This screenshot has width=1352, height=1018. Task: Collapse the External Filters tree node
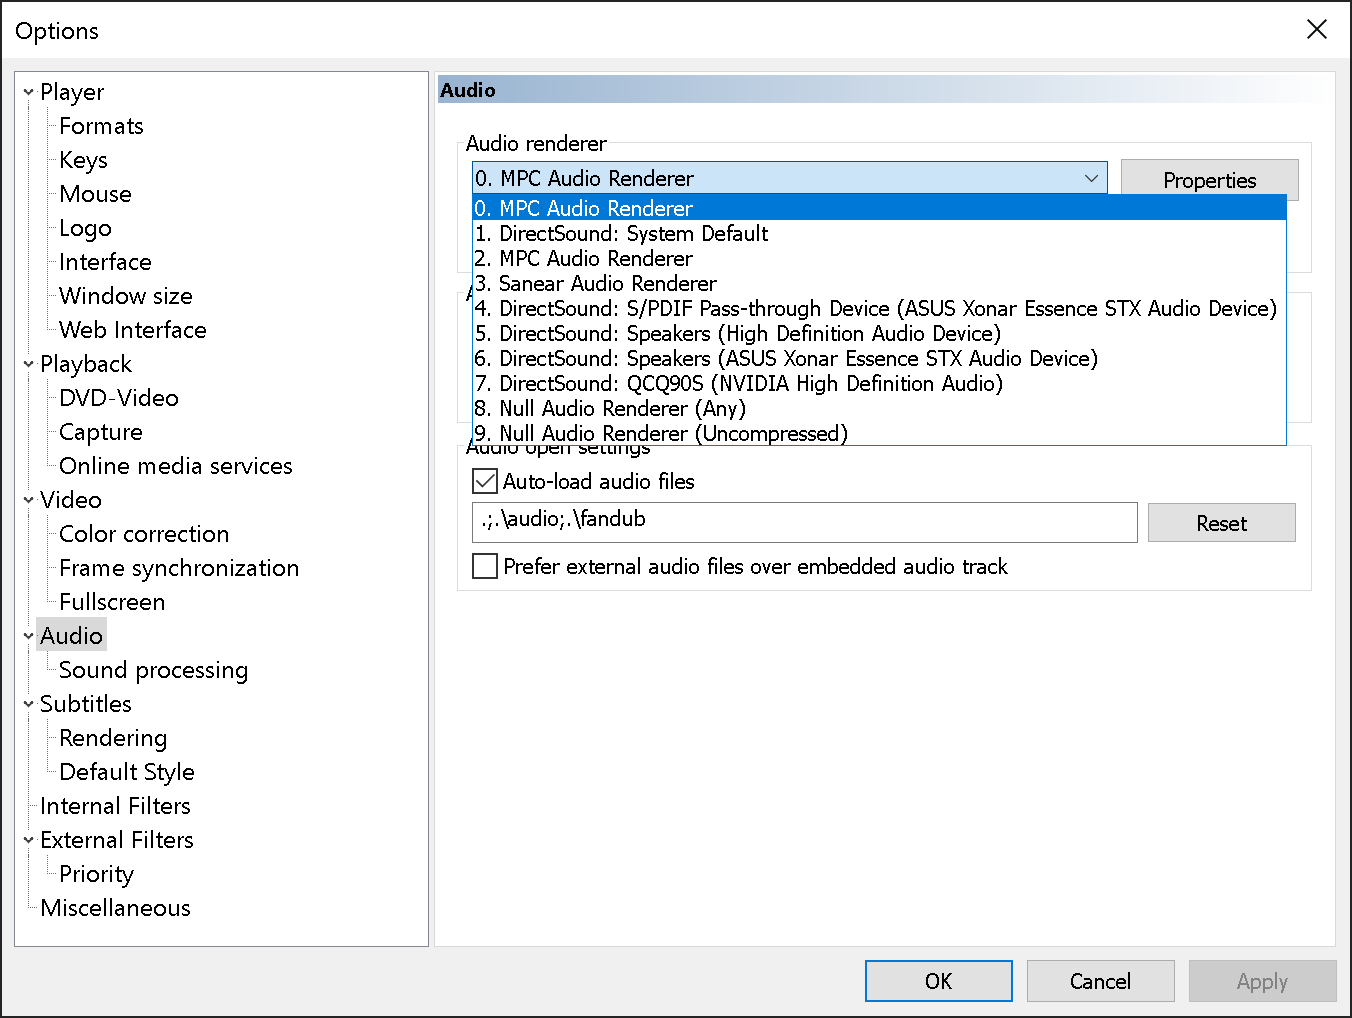coord(28,840)
